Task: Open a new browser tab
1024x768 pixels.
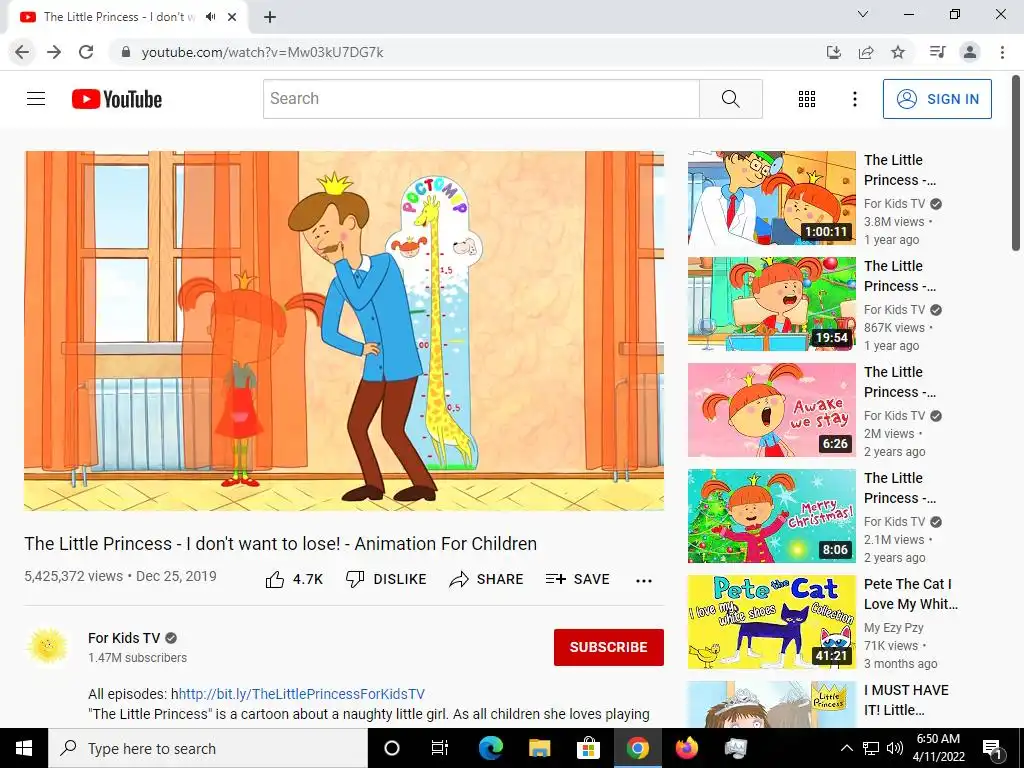Action: click(x=270, y=17)
